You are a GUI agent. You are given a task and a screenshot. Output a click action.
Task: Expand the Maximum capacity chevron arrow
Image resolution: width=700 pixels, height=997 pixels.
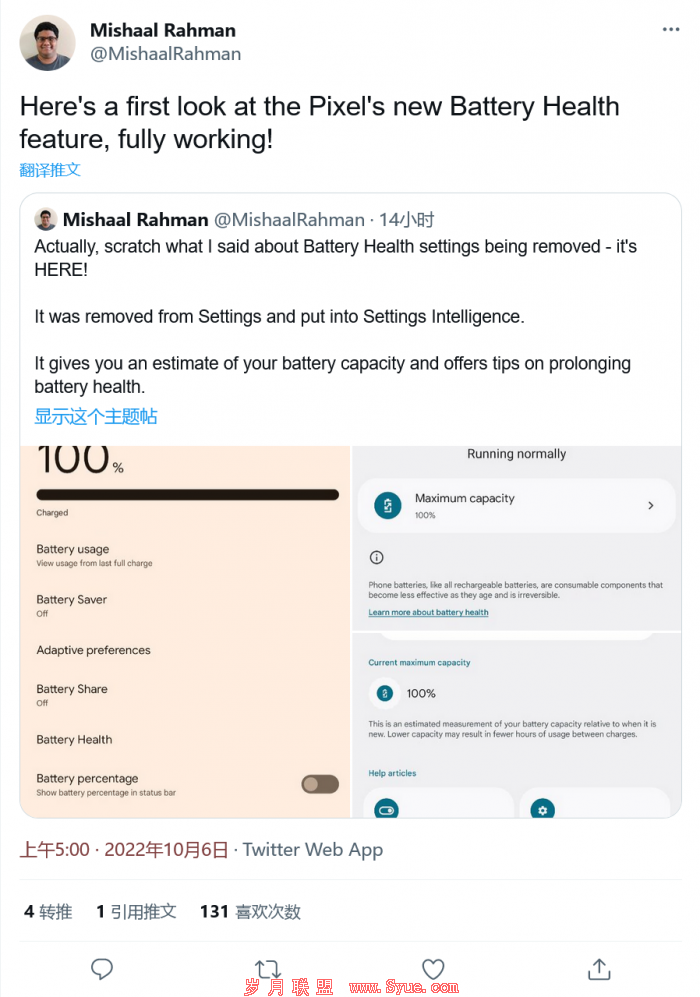coord(650,505)
